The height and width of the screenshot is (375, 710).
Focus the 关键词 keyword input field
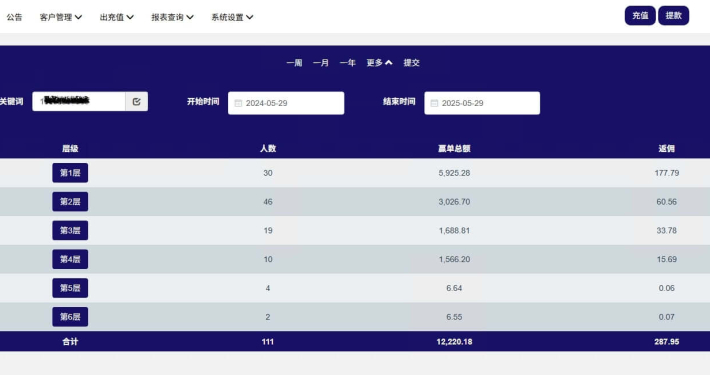click(x=79, y=101)
